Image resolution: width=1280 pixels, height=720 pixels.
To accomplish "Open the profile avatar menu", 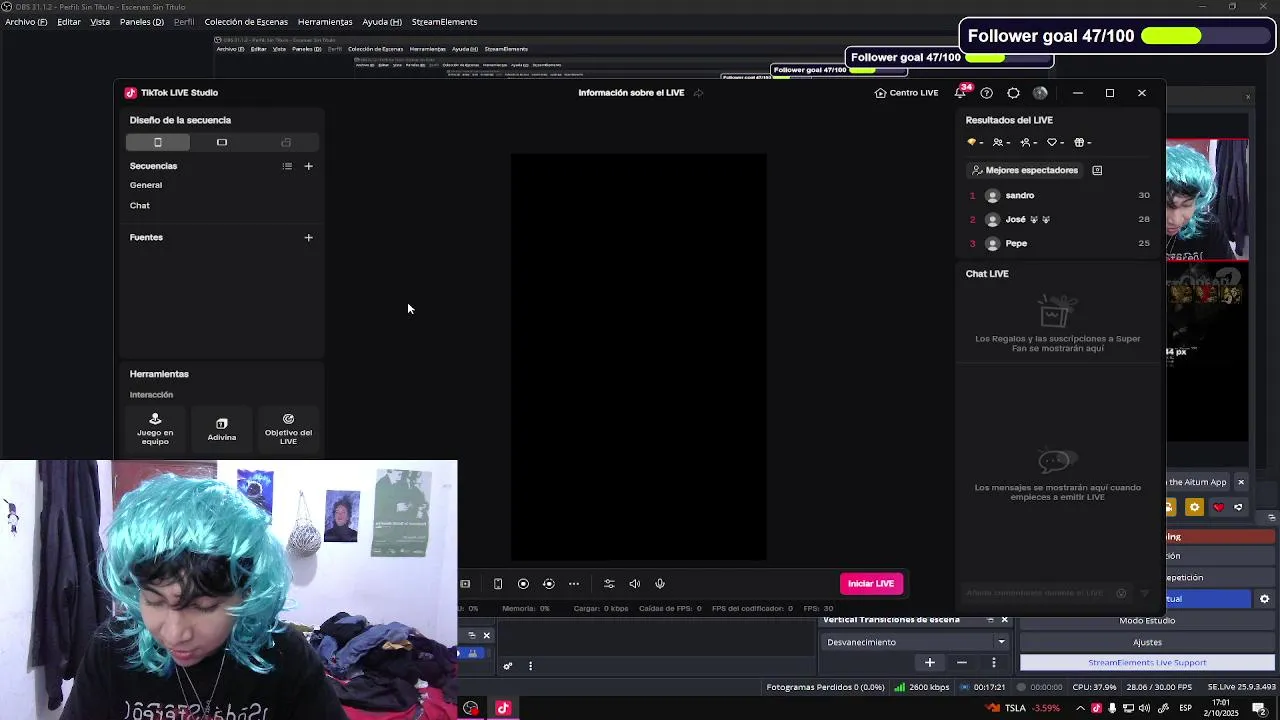I will (x=1040, y=93).
